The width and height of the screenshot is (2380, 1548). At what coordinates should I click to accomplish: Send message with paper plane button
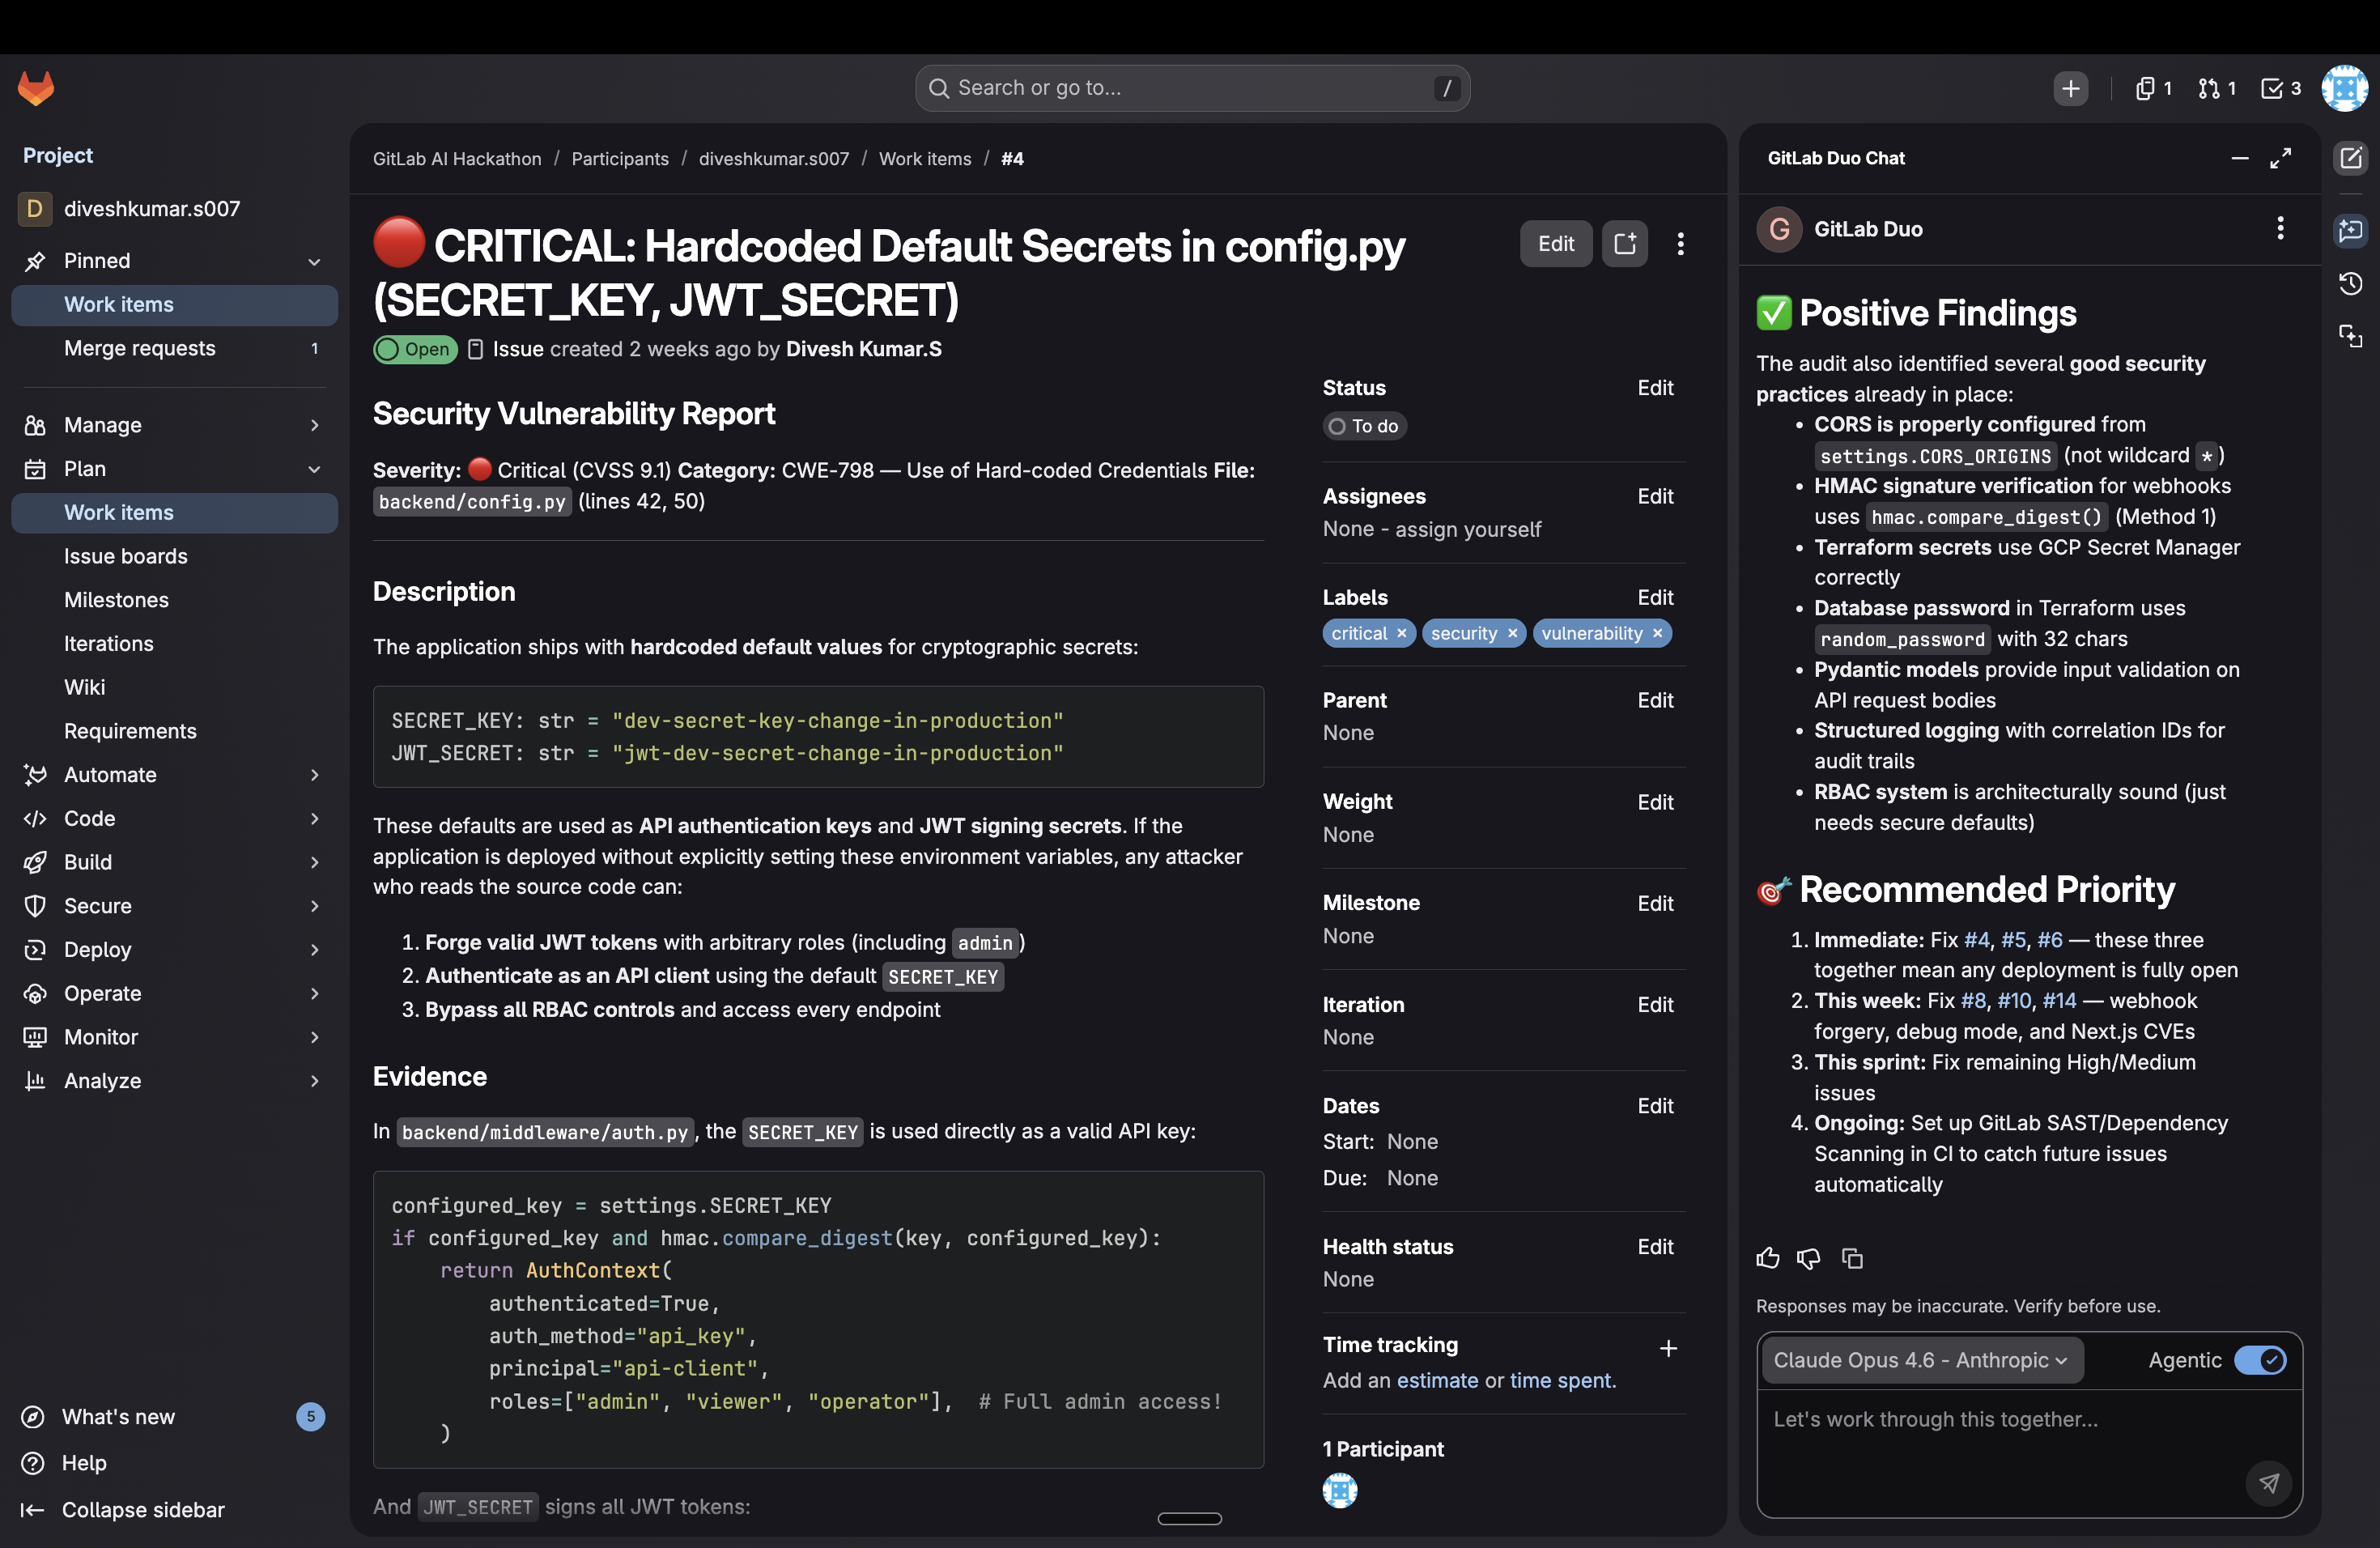coord(2268,1483)
